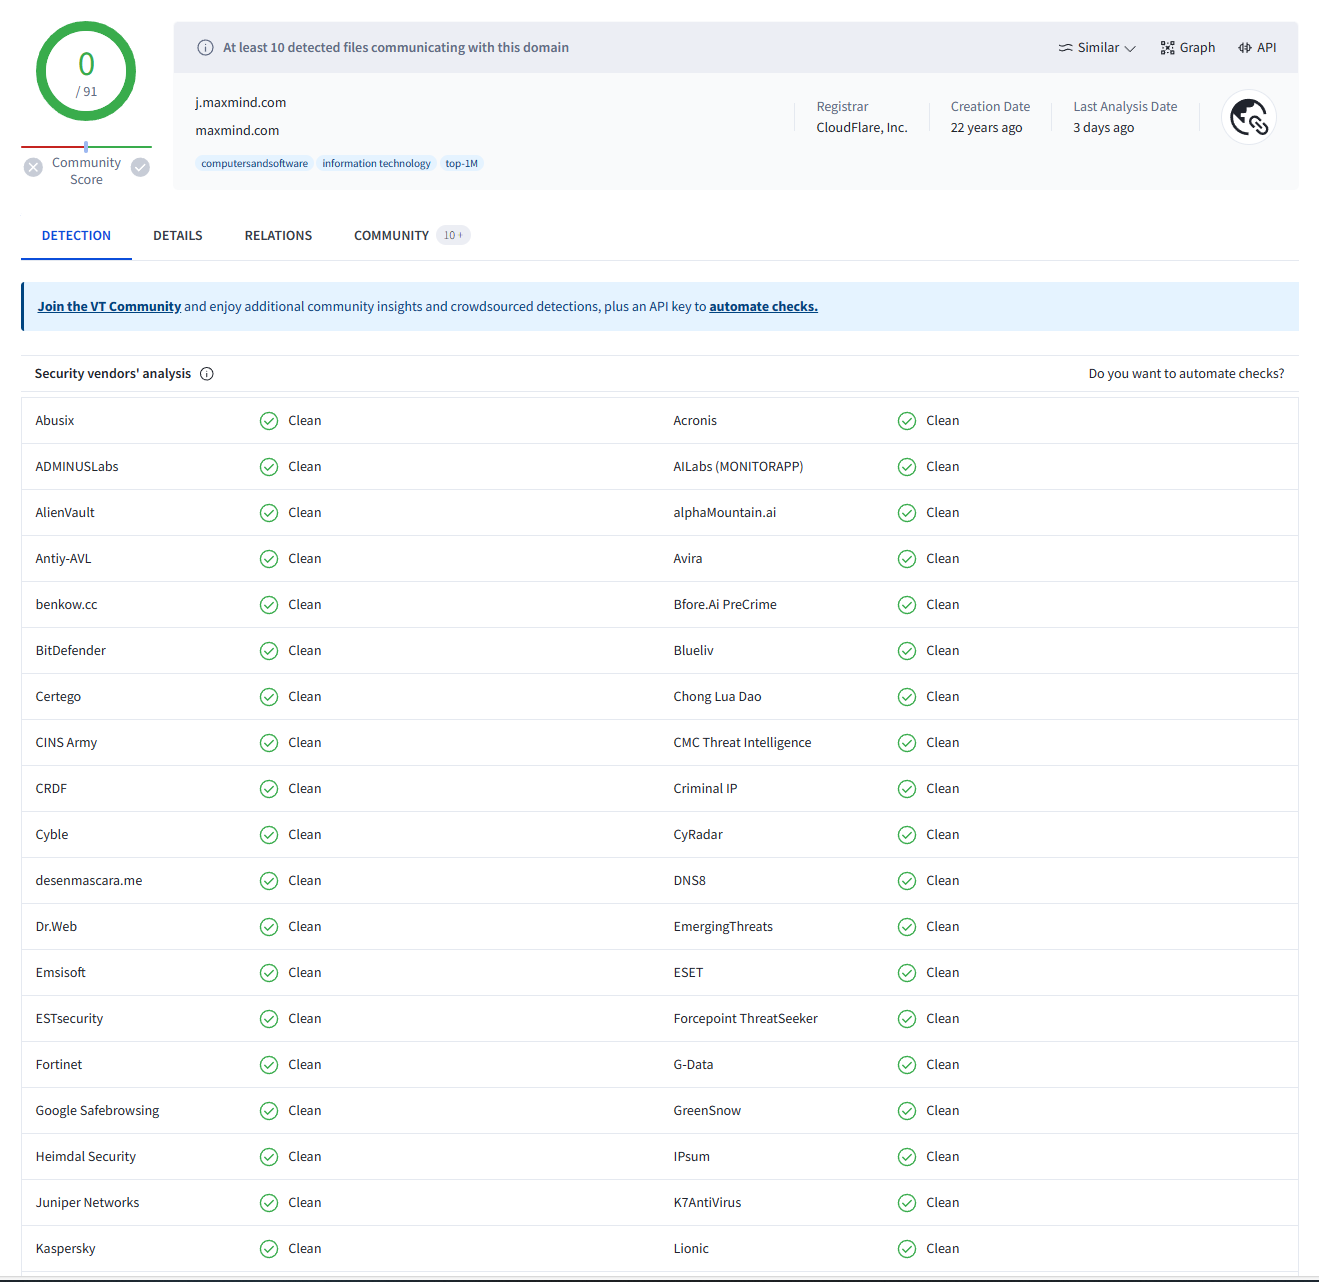
Task: Click the 0/91 detection score circle
Action: (x=86, y=72)
